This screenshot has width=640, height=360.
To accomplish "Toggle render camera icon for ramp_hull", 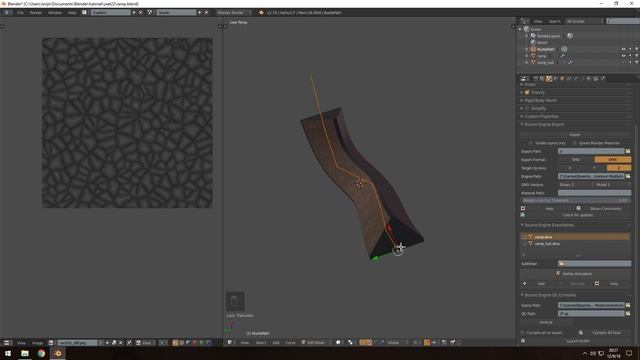I will pyautogui.click(x=637, y=62).
